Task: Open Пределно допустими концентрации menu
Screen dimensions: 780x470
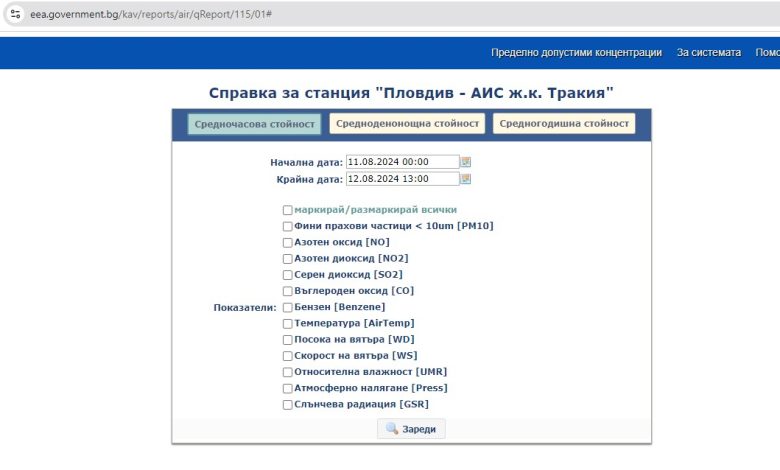Action: pyautogui.click(x=577, y=53)
